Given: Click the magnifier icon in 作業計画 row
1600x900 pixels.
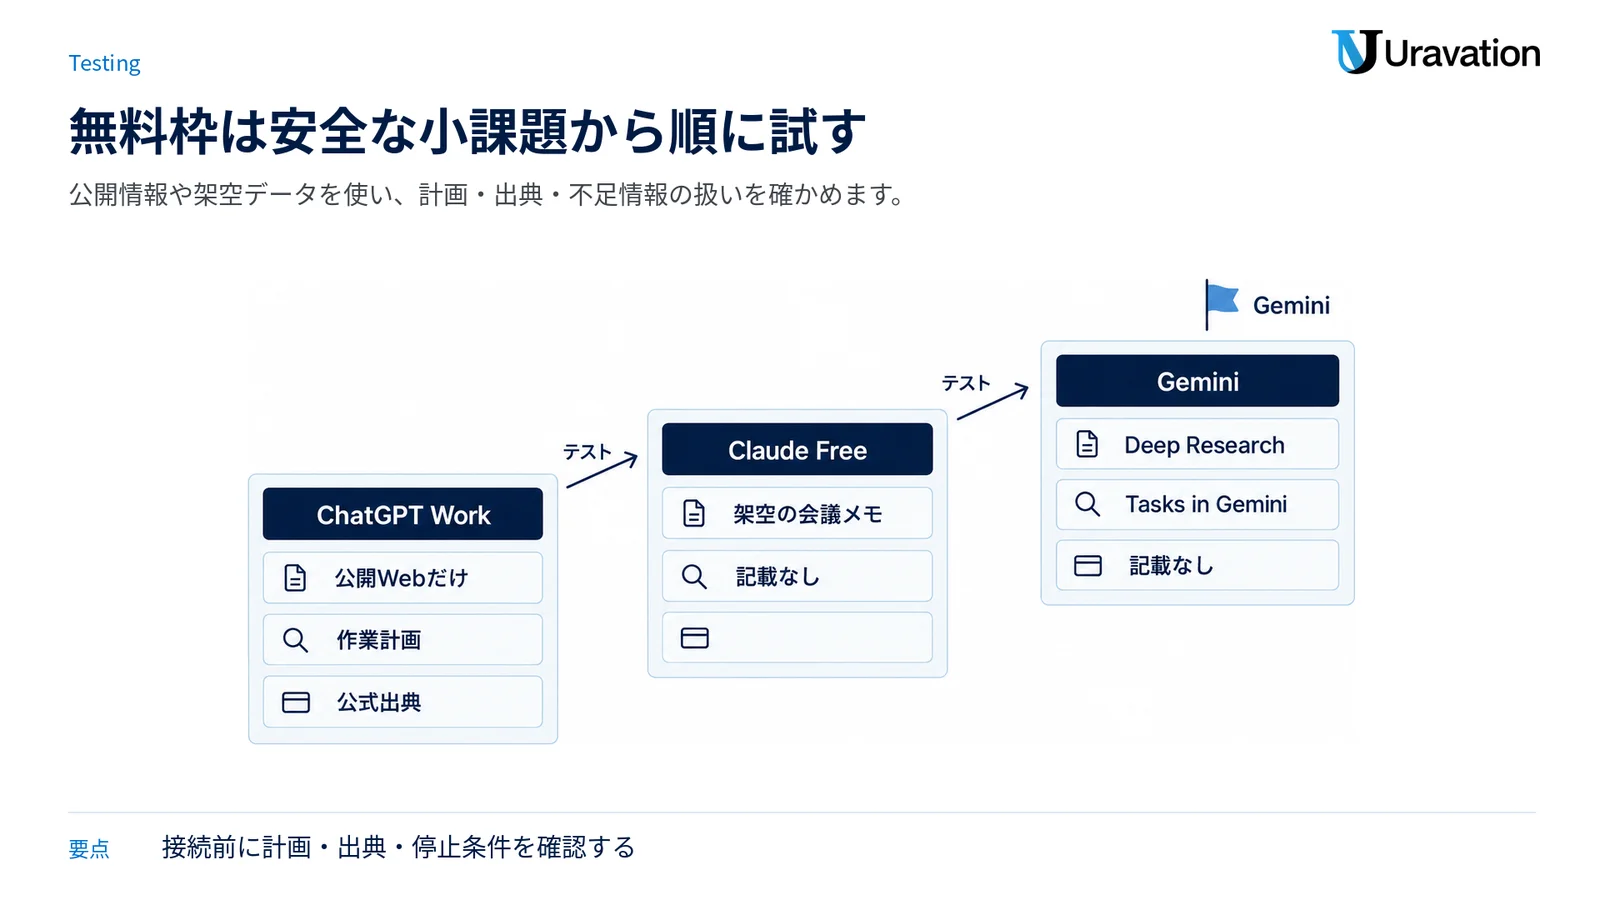Looking at the screenshot, I should [295, 640].
